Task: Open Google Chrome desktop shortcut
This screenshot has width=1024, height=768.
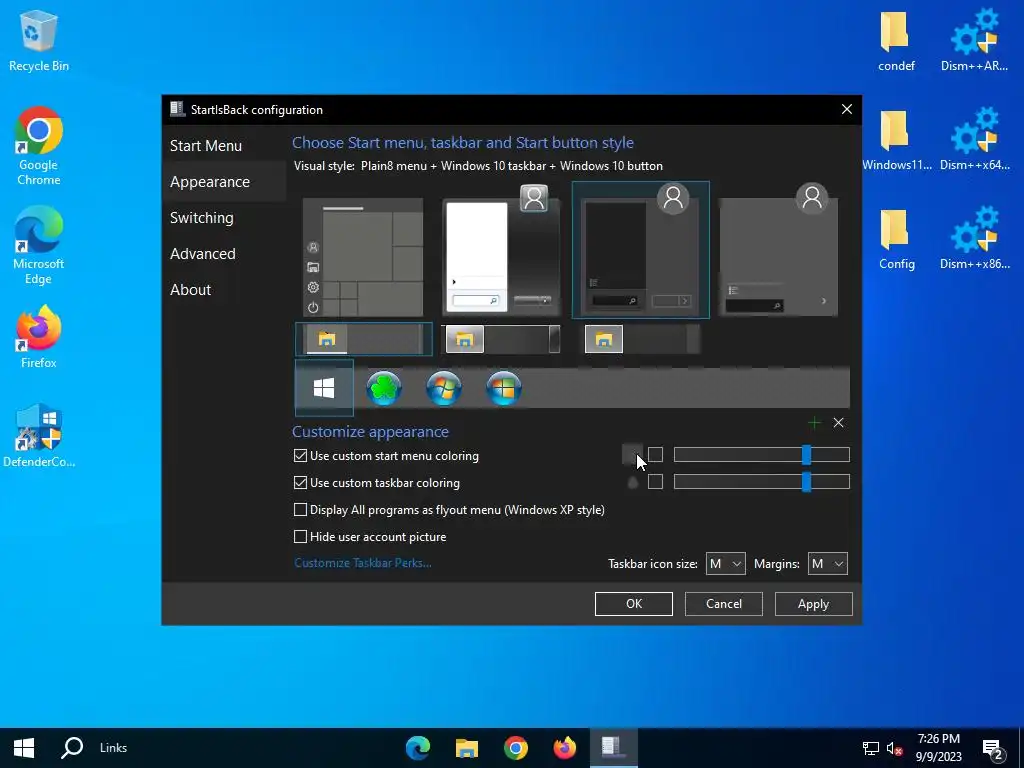Action: tap(39, 146)
